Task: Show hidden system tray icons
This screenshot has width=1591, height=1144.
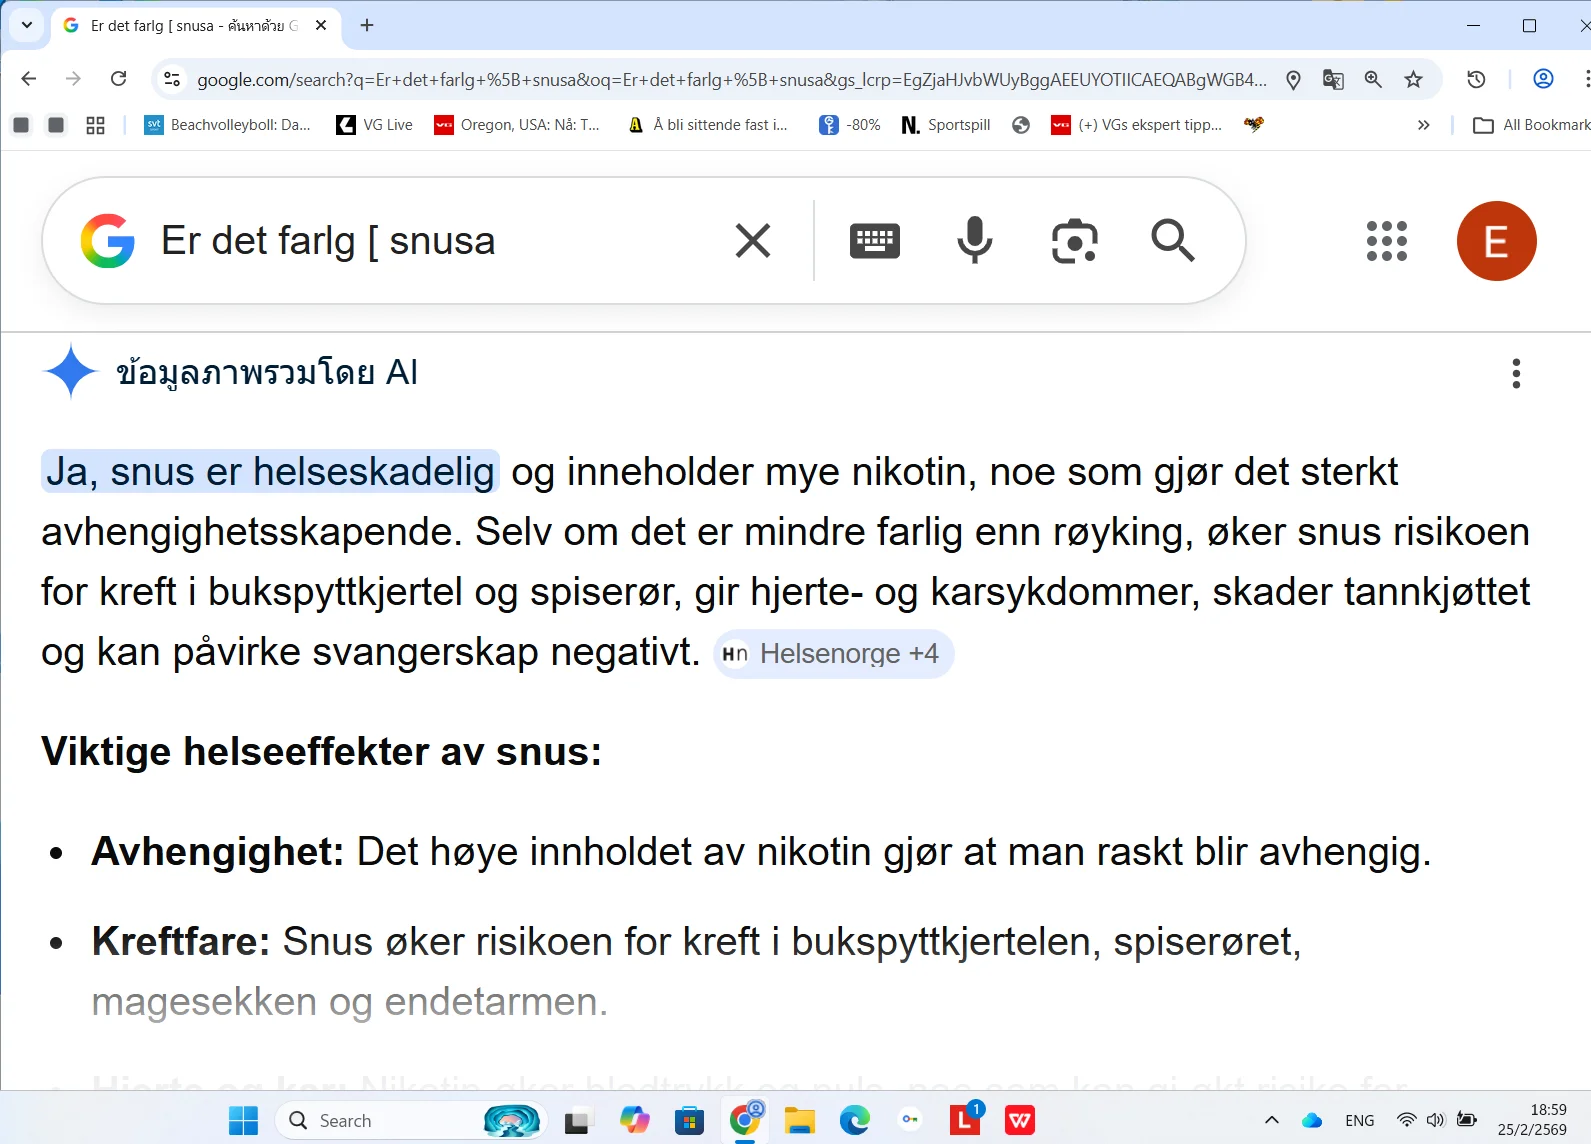Action: pos(1271,1121)
